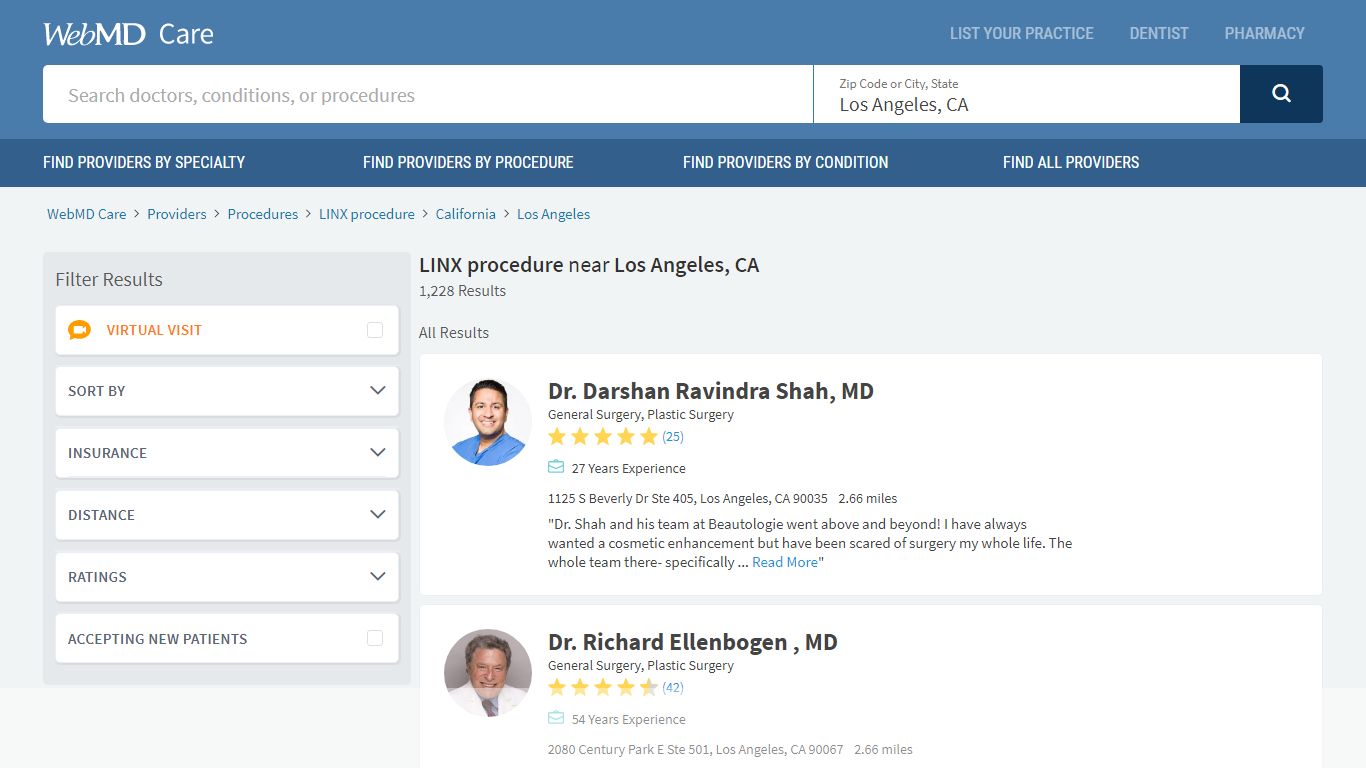Open the Pharmacy section
Viewport: 1366px width, 768px height.
point(1264,33)
